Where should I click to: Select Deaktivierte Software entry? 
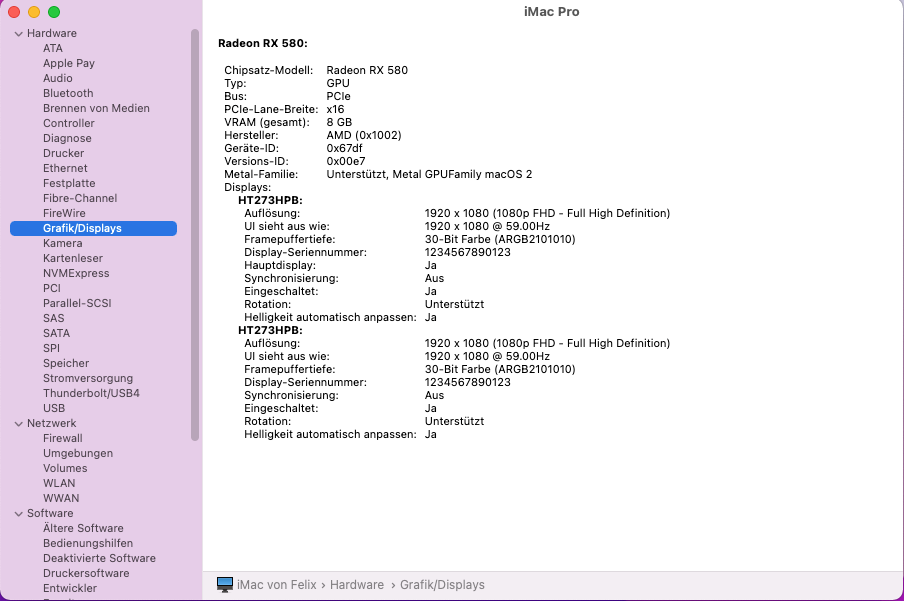(x=99, y=558)
